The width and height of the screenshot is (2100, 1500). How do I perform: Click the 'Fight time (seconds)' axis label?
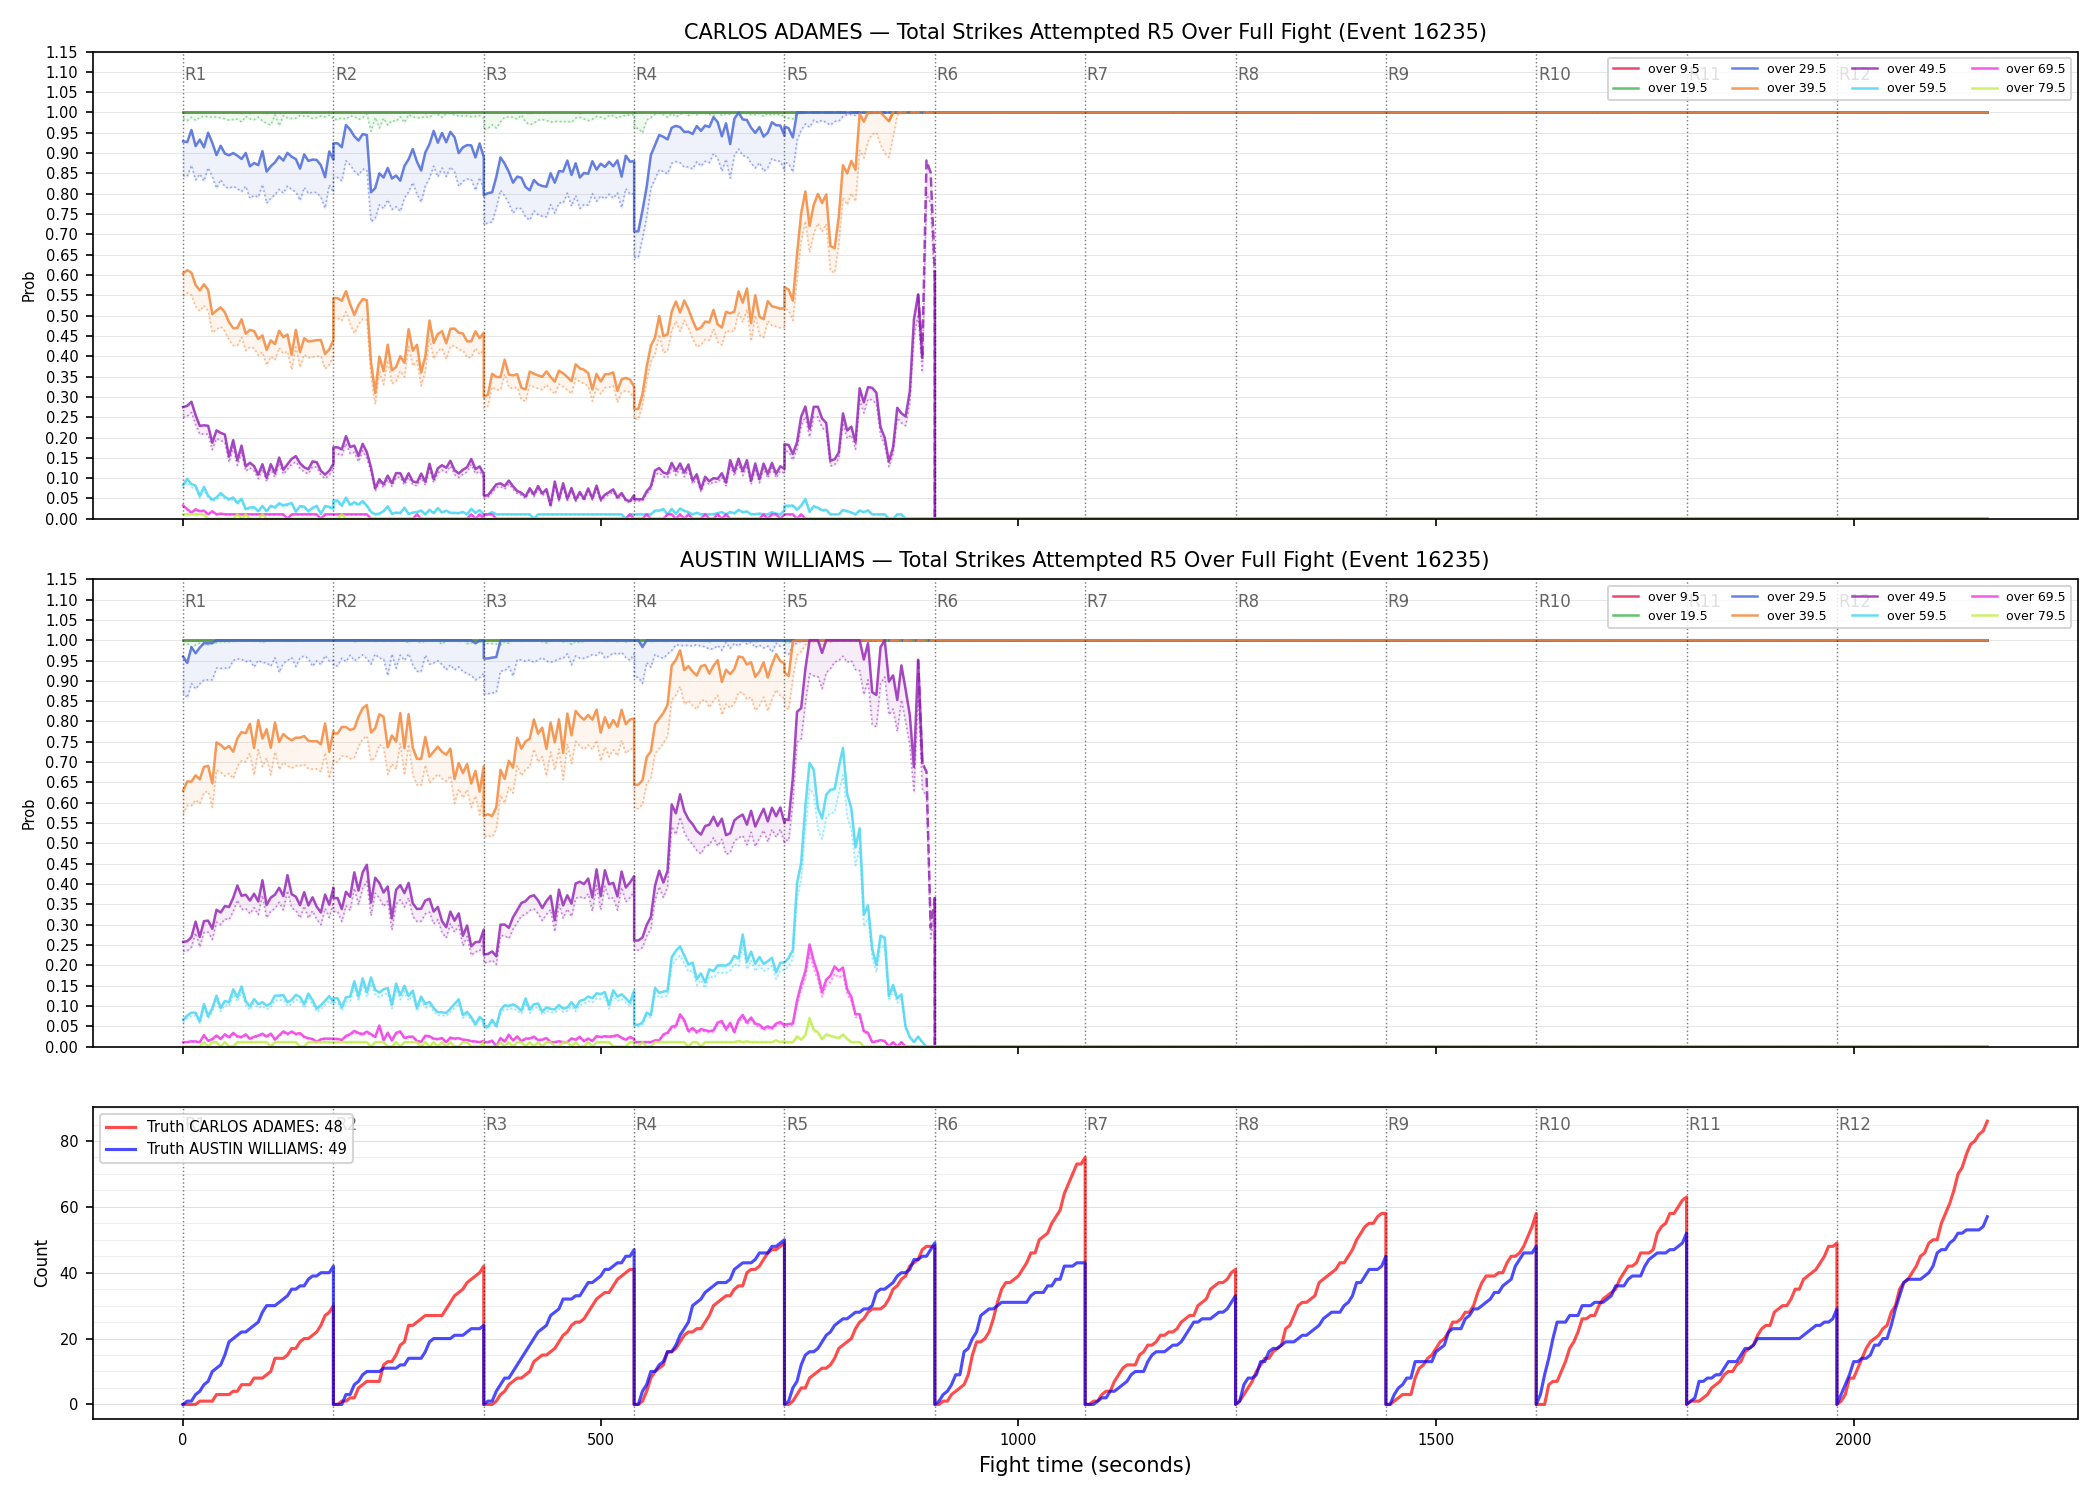tap(1085, 1465)
